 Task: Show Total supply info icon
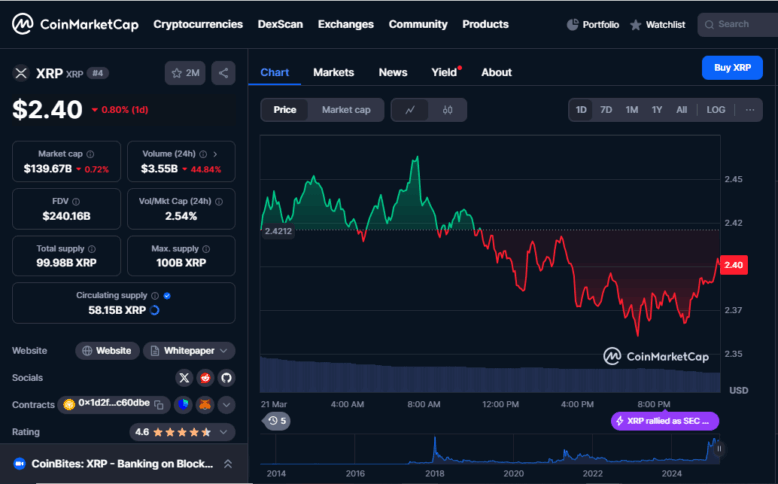click(92, 249)
